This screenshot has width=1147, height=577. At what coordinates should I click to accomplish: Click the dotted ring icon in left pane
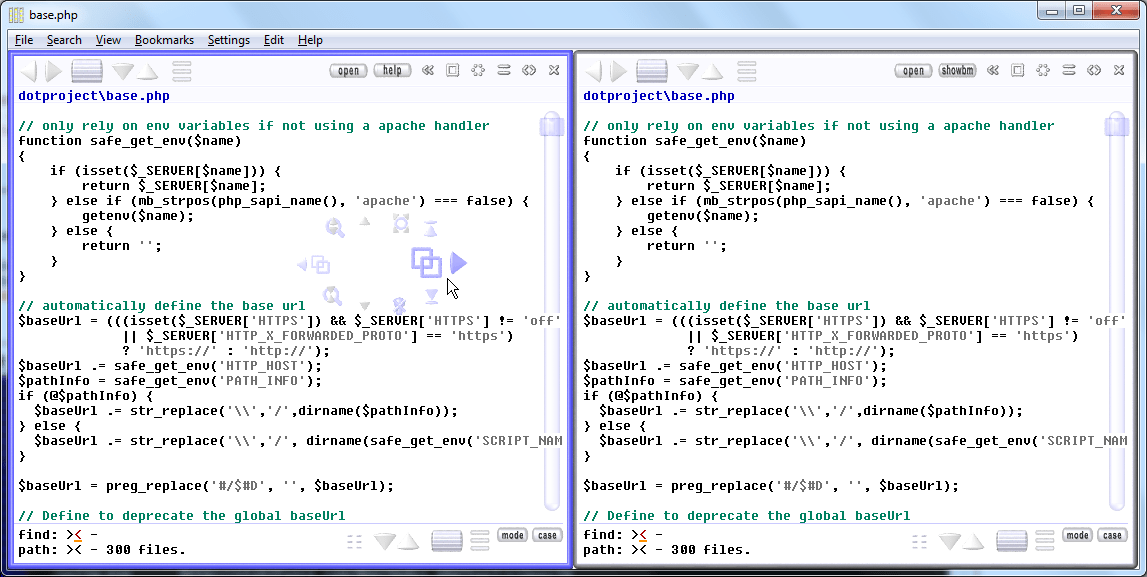tap(478, 70)
